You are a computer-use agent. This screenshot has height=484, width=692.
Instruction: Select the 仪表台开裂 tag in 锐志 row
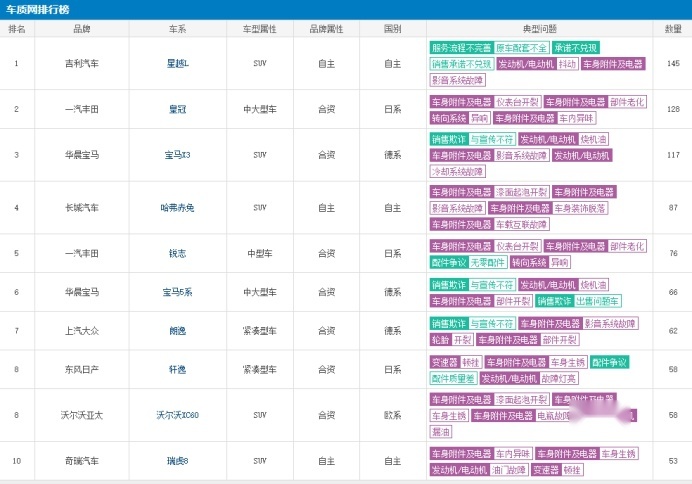[517, 246]
